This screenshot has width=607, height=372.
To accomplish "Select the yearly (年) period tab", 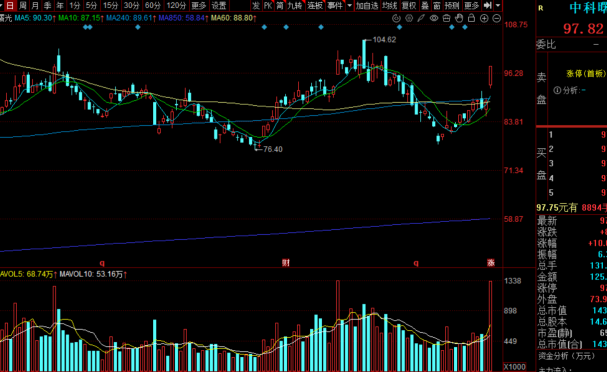I will click(60, 5).
